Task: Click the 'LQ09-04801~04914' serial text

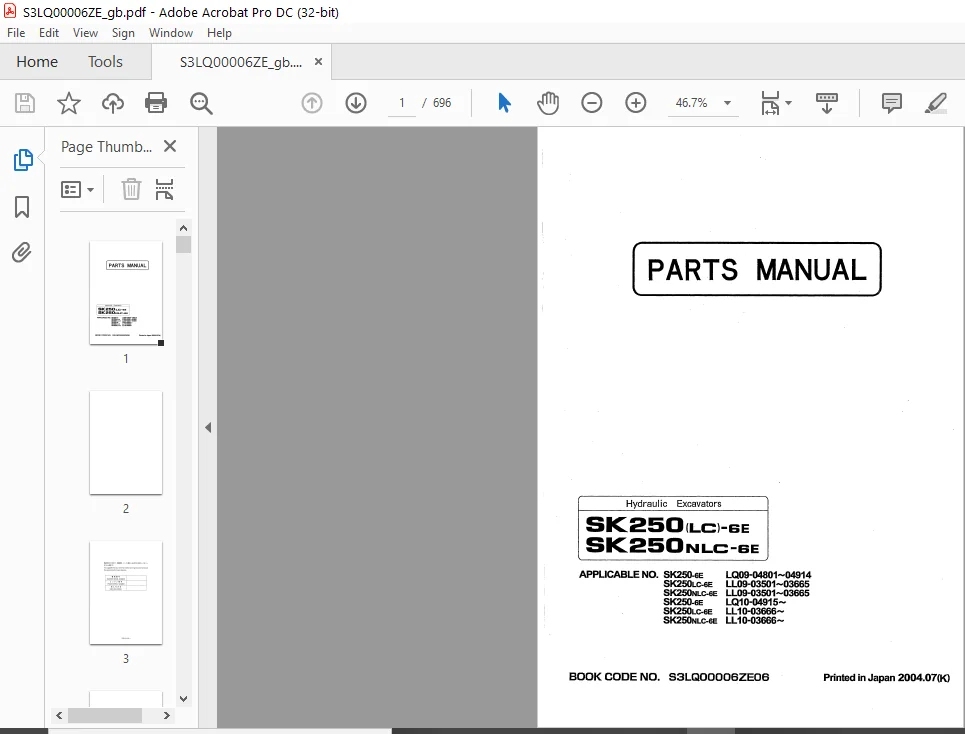Action: (768, 575)
